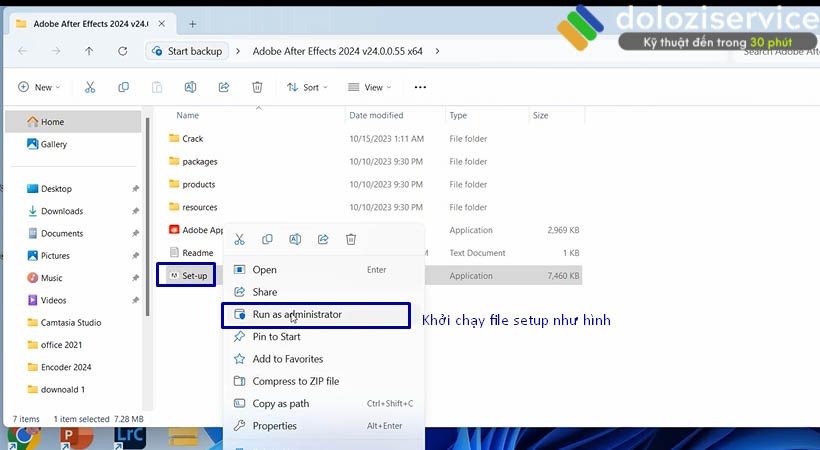
Task: Select the Crack folder
Action: pos(186,139)
